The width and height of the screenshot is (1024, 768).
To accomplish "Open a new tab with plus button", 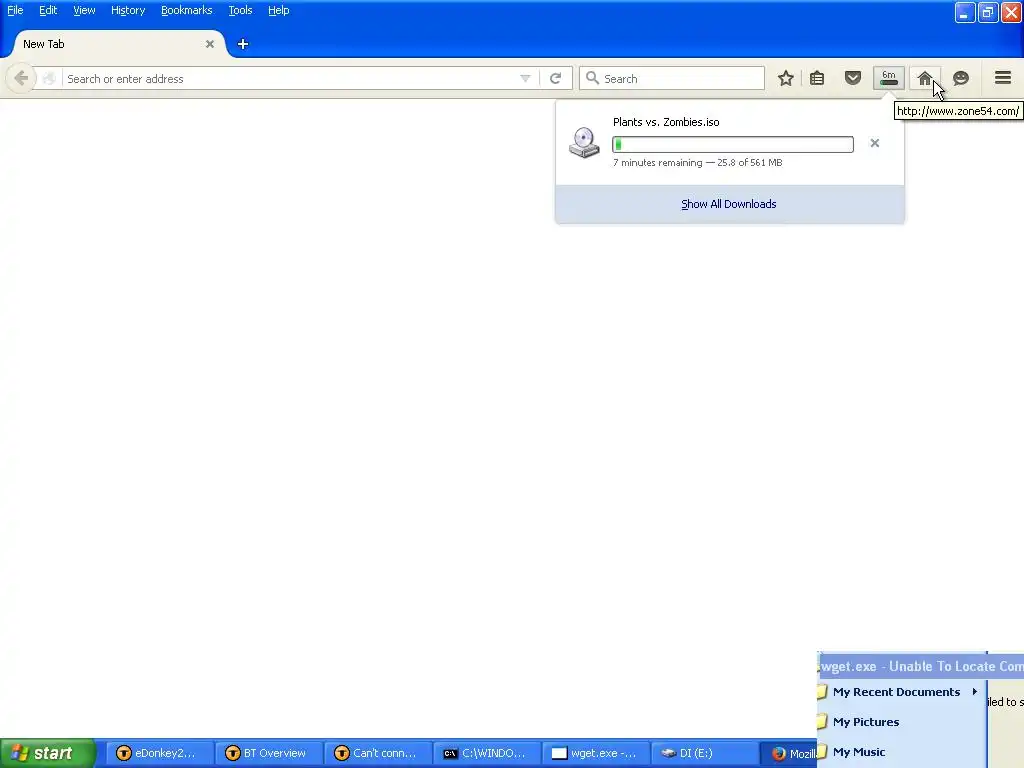I will pyautogui.click(x=243, y=44).
